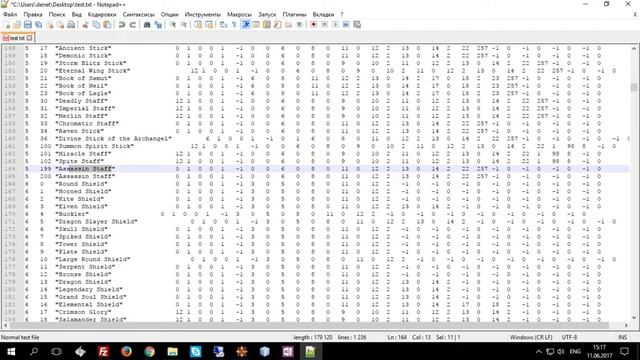Zoom out using the toolbar magnifier
This screenshot has height=360, width=640.
pyautogui.click(x=184, y=25)
